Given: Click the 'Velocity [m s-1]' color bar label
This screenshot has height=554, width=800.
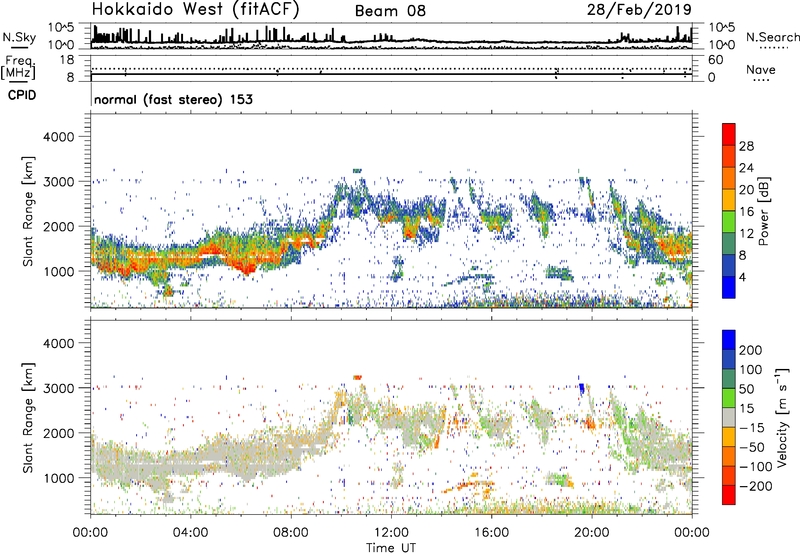Looking at the screenshot, I should [x=782, y=417].
